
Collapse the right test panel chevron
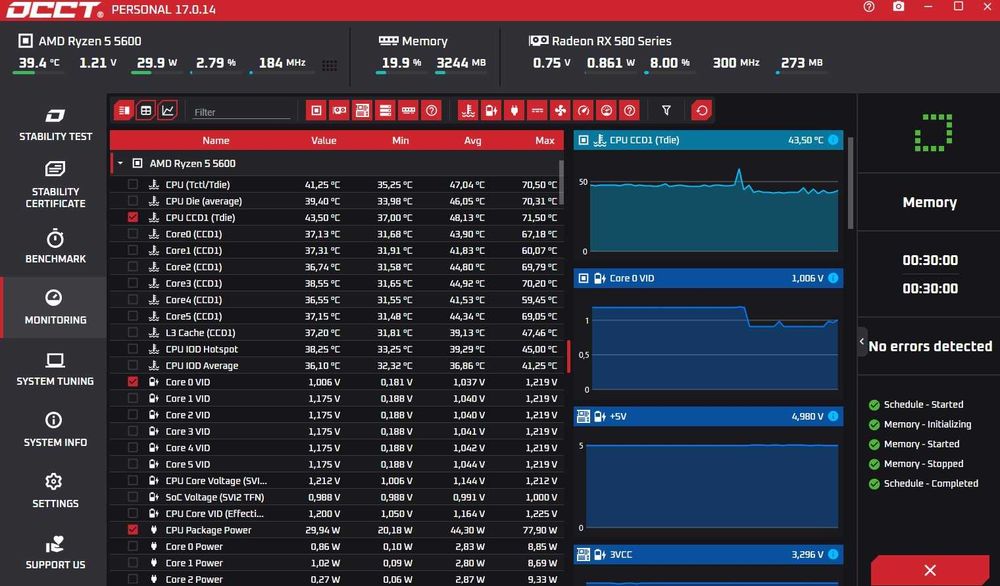(862, 341)
